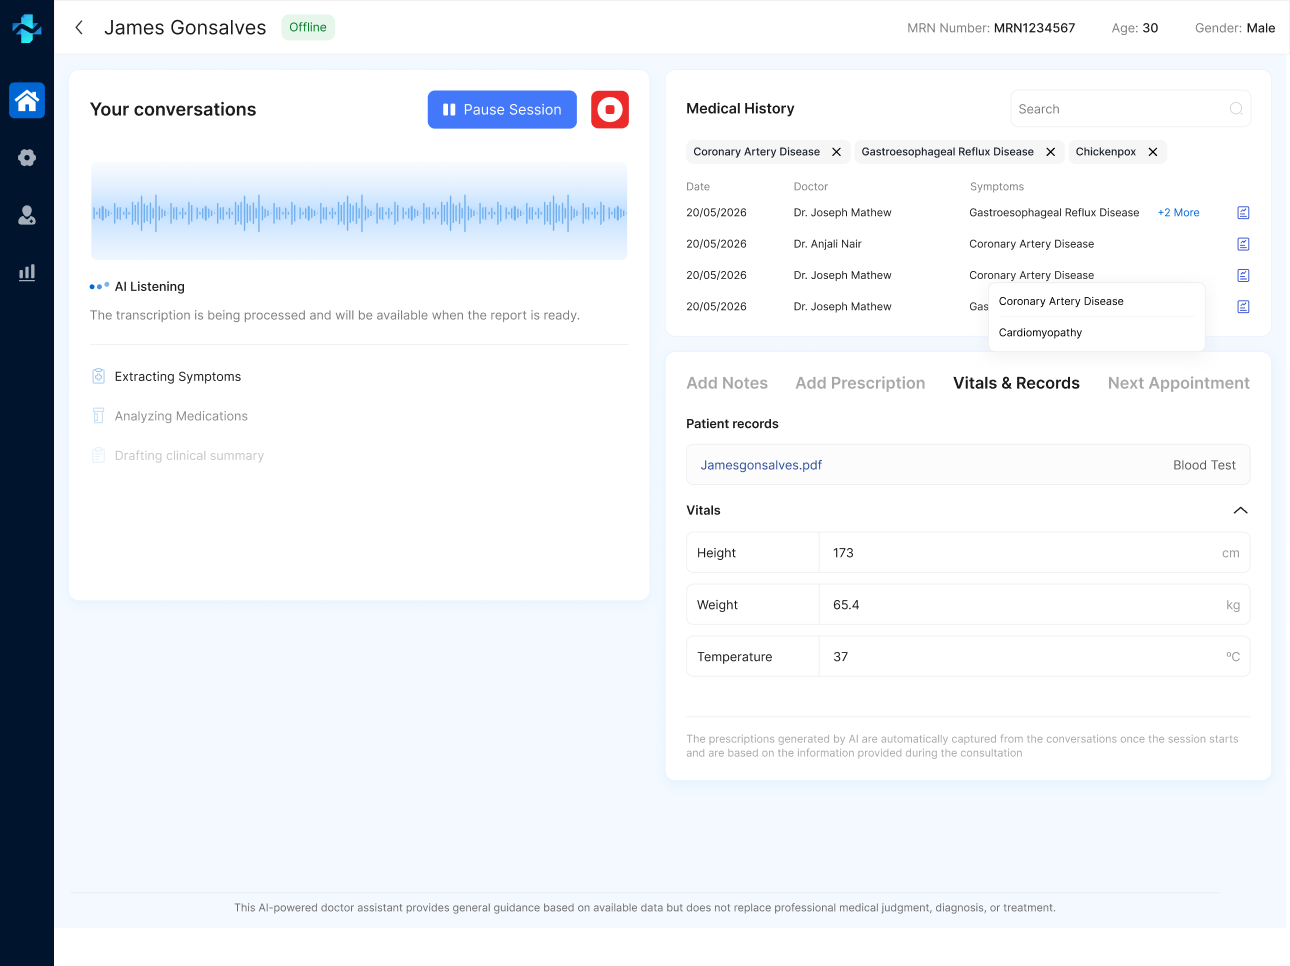Click the search magnifier icon

[1236, 109]
